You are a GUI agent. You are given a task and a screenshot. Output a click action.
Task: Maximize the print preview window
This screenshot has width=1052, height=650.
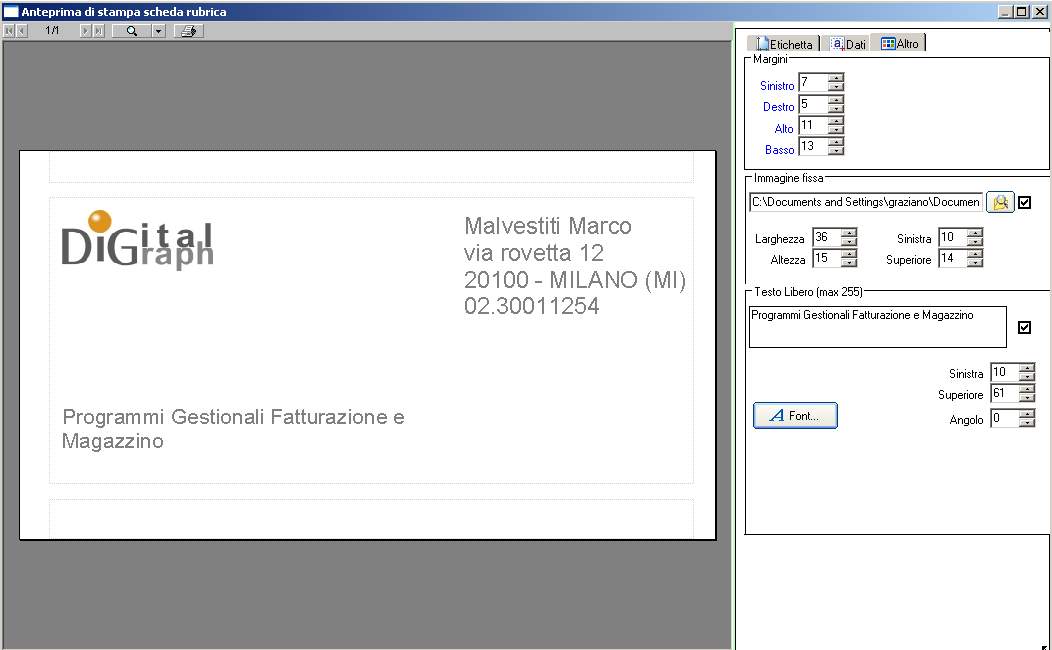1022,11
